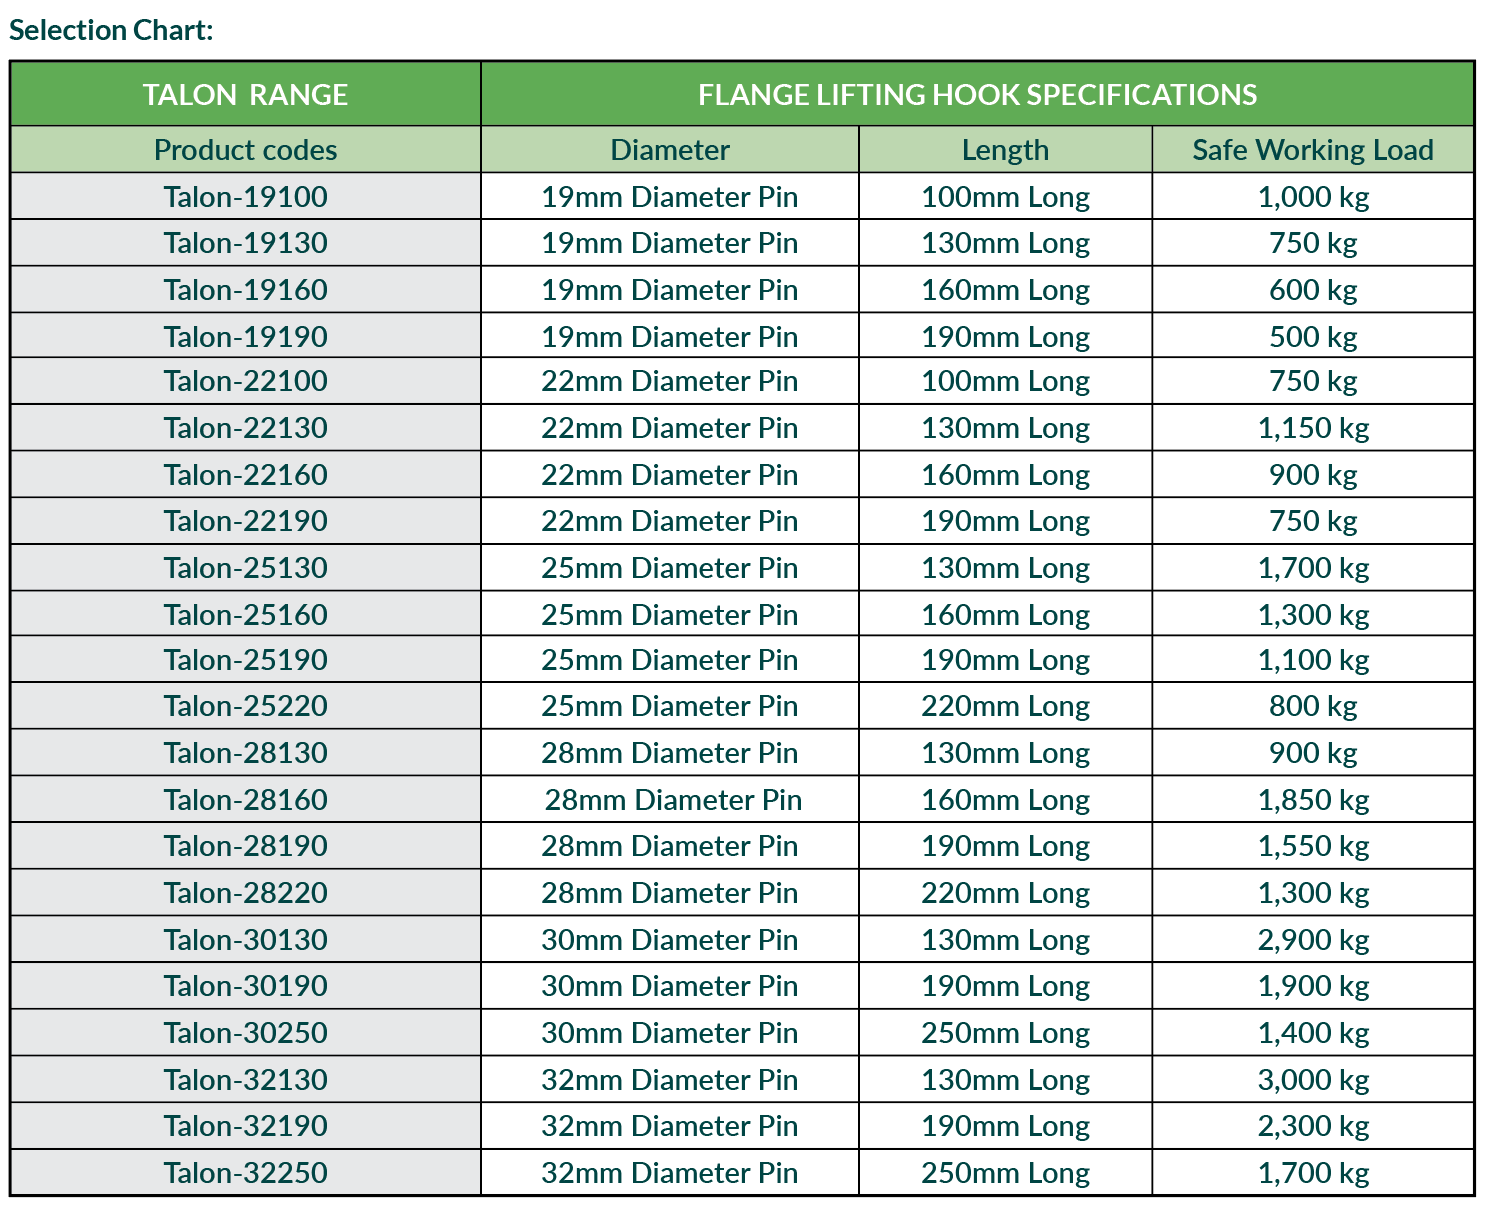1486x1210 pixels.
Task: Click the Product codes column header
Action: click(x=245, y=150)
